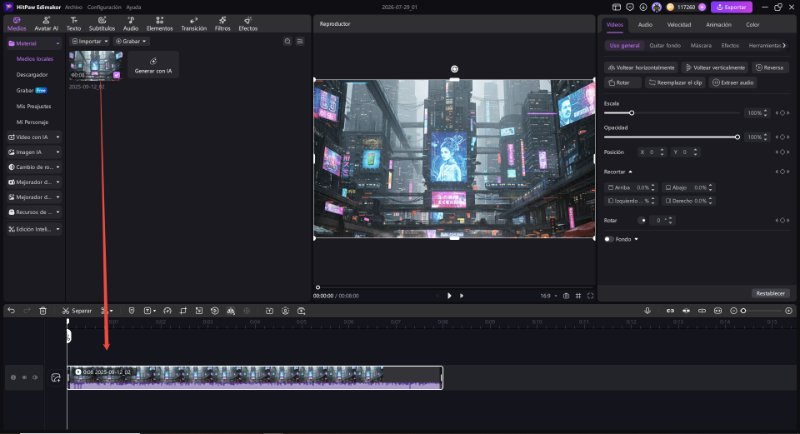Play the preview video
Image resolution: width=800 pixels, height=434 pixels.
pos(449,296)
